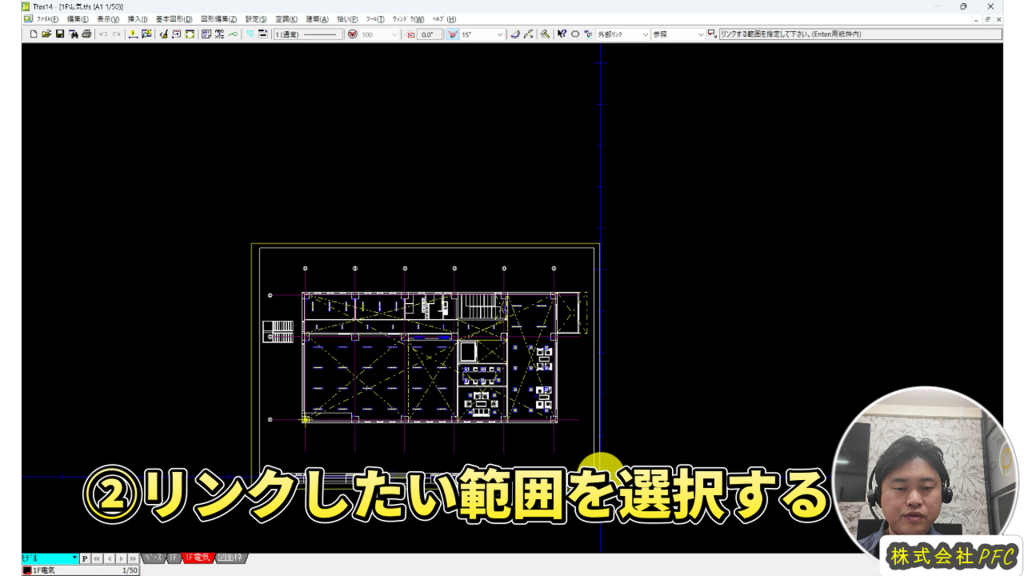Click the Undo arrow icon

coord(103,34)
